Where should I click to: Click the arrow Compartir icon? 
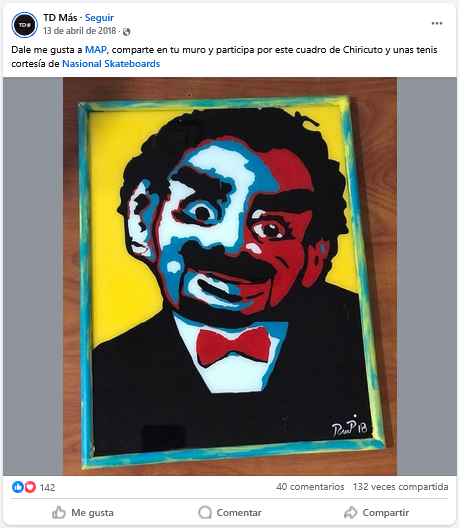click(351, 513)
